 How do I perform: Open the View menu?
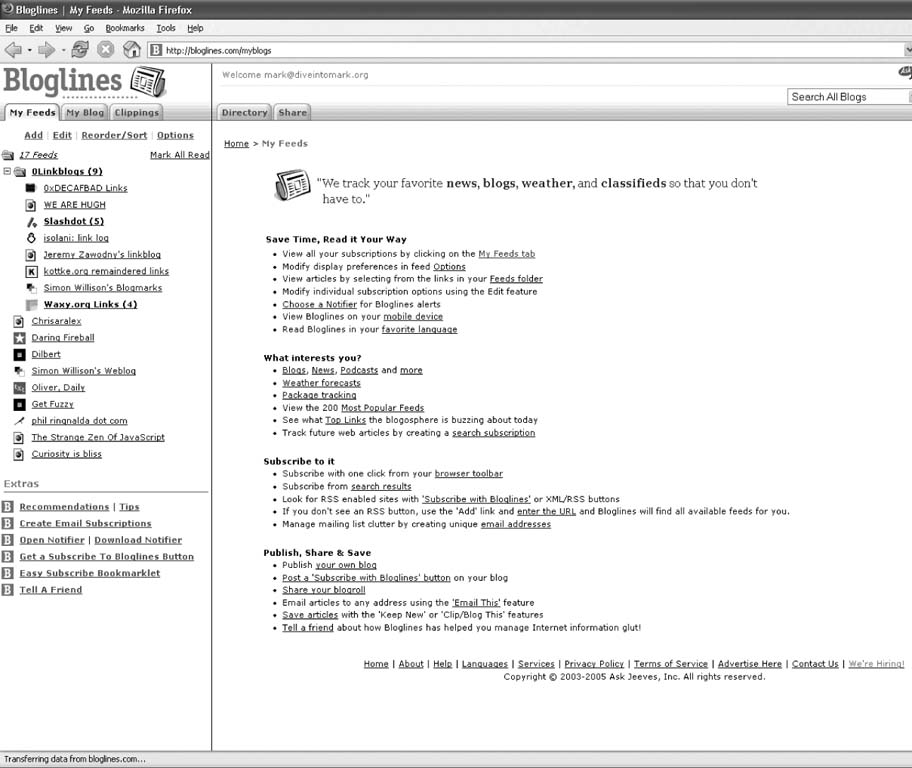tap(63, 28)
